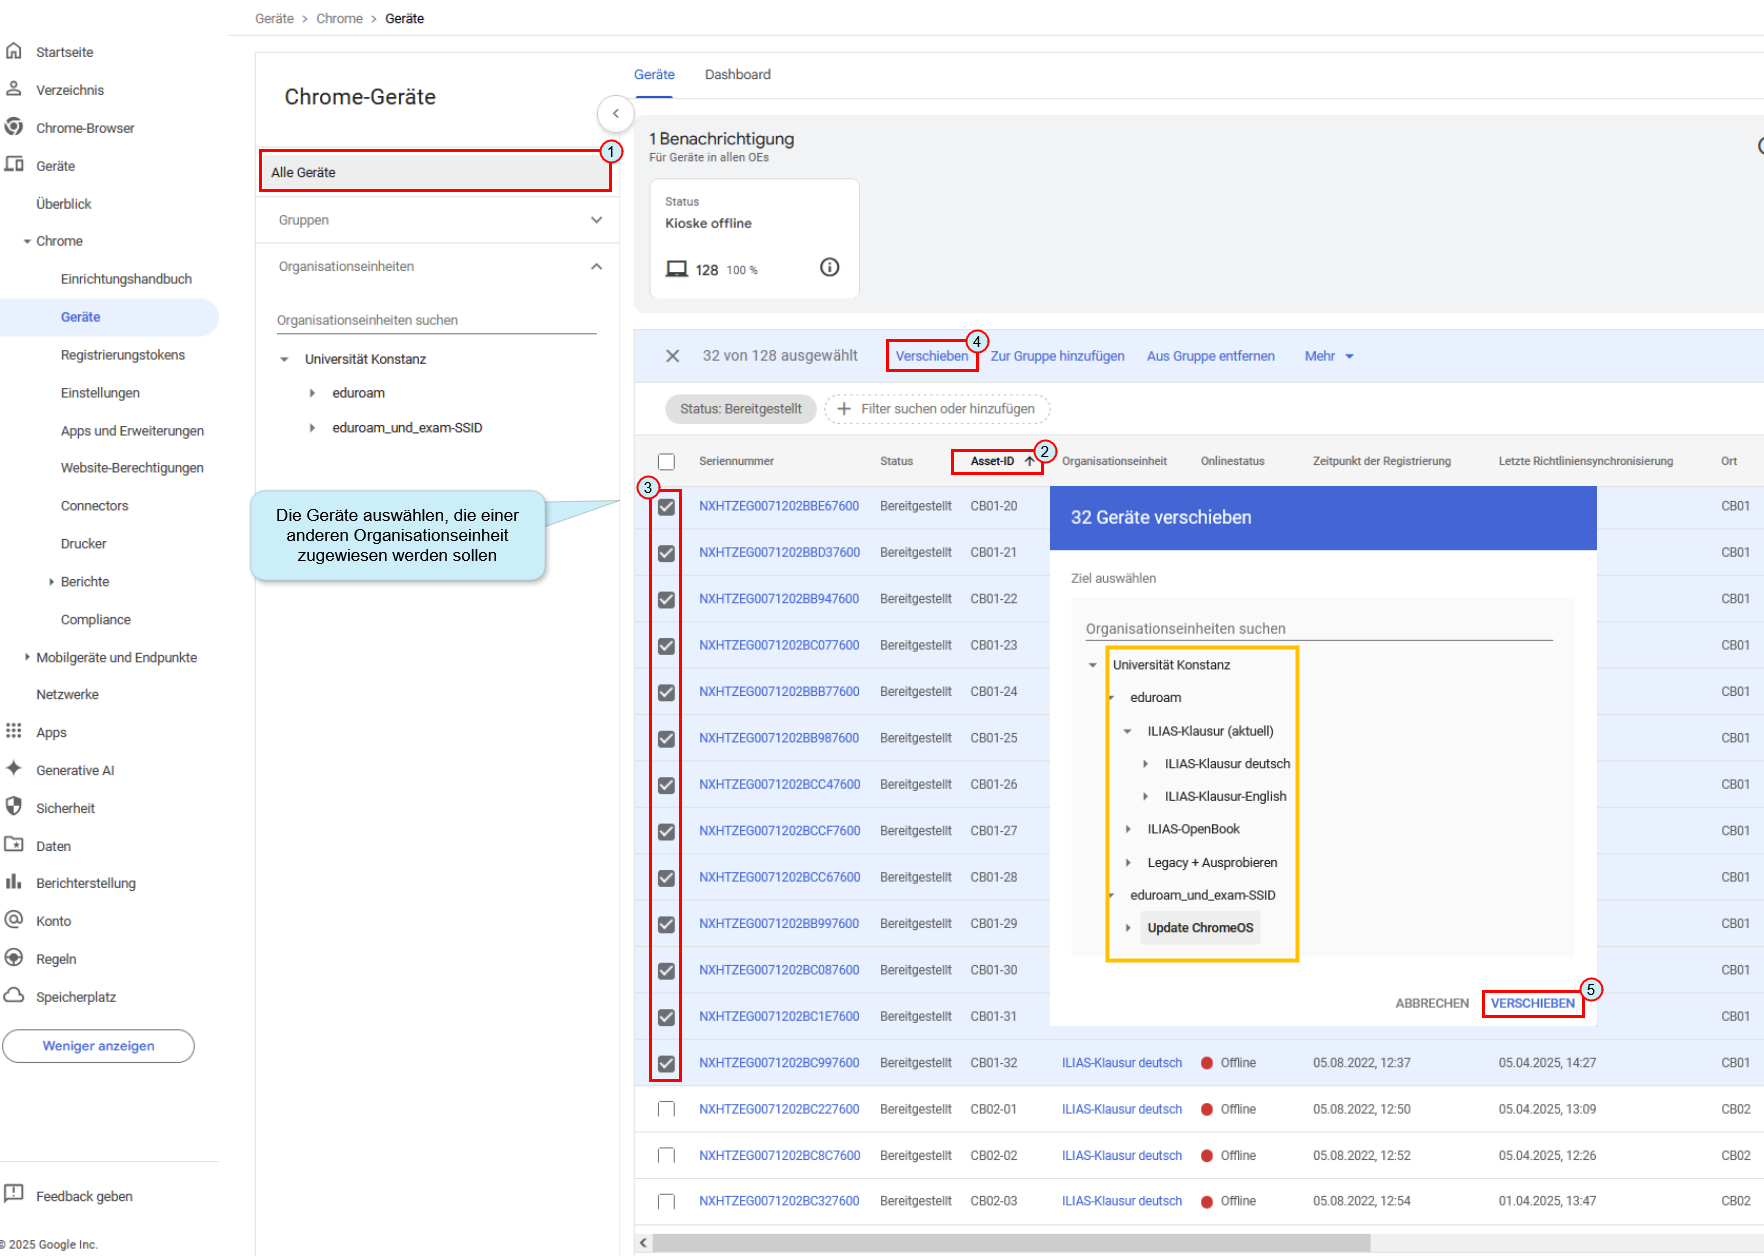Image resolution: width=1764 pixels, height=1257 pixels.
Task: Focus Organisationseinheiten suchen field in dialog
Action: click(1319, 629)
